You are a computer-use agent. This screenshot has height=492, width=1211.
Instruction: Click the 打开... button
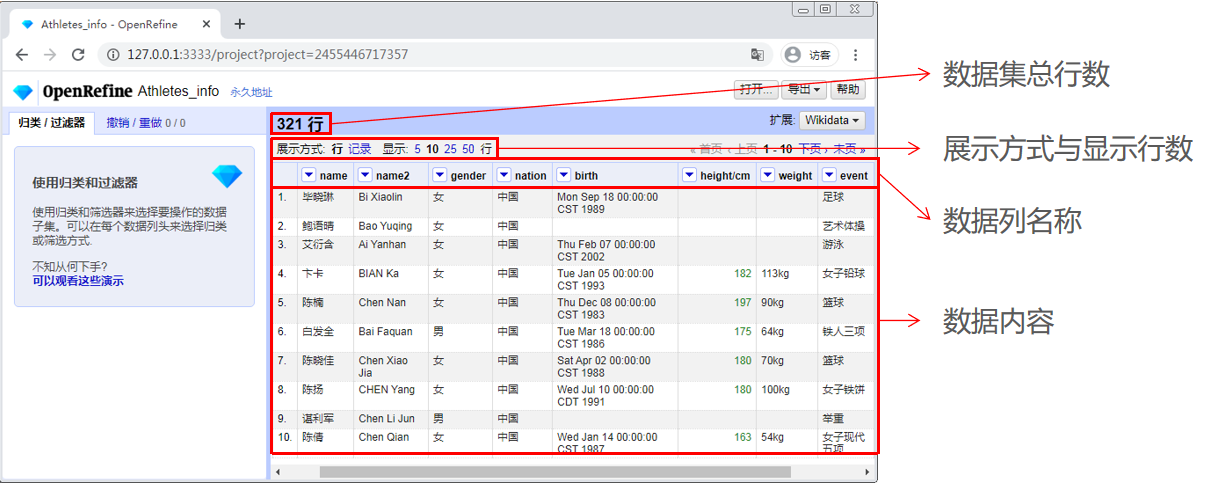point(756,89)
